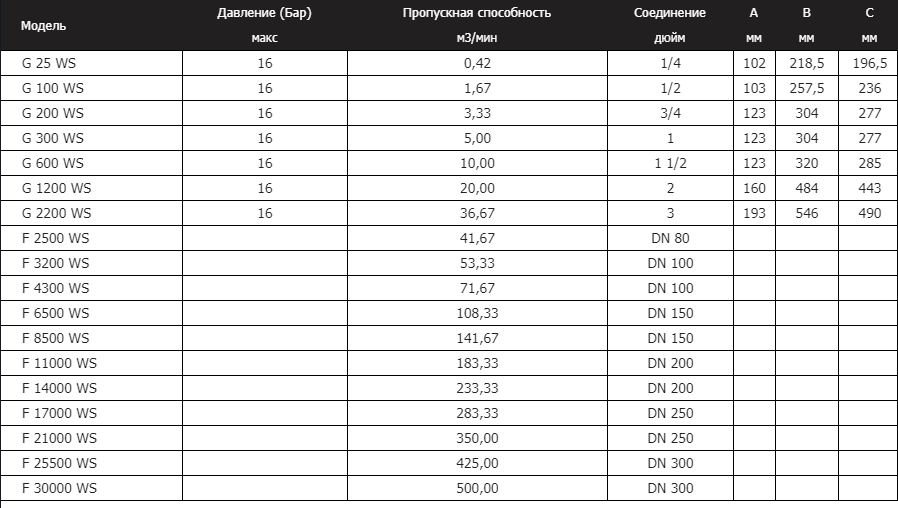Click the 1 1/2 connection value

click(x=670, y=163)
